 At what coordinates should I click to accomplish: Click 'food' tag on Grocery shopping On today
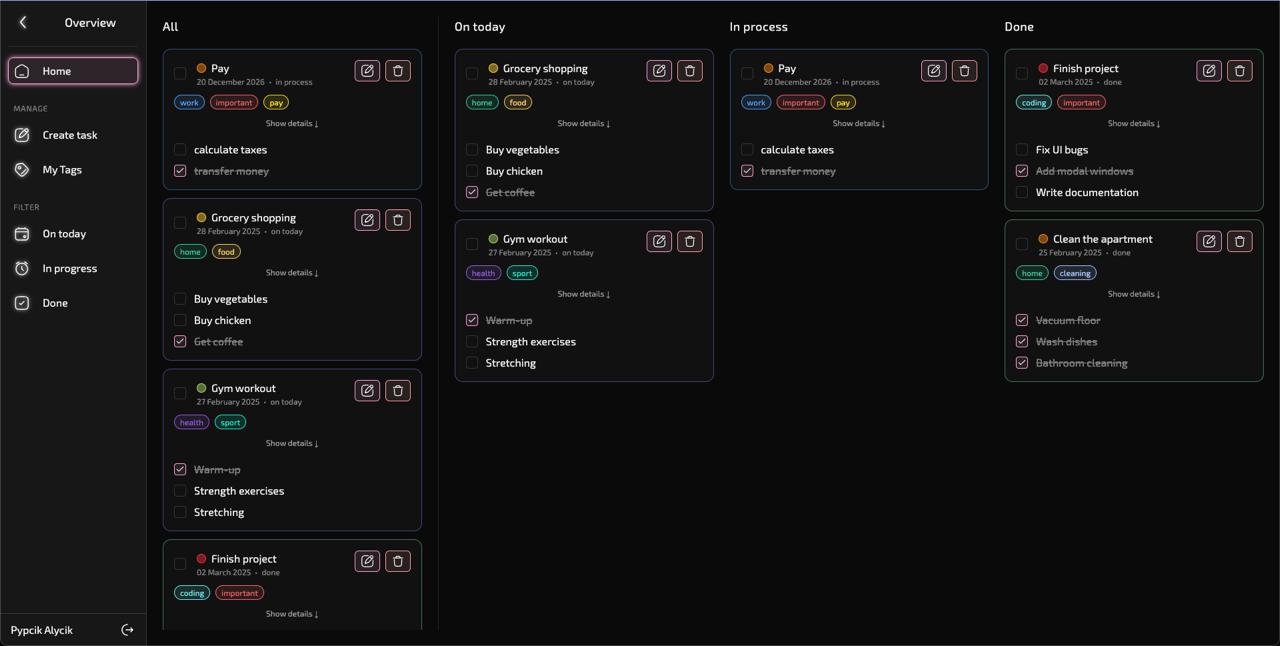coord(518,102)
